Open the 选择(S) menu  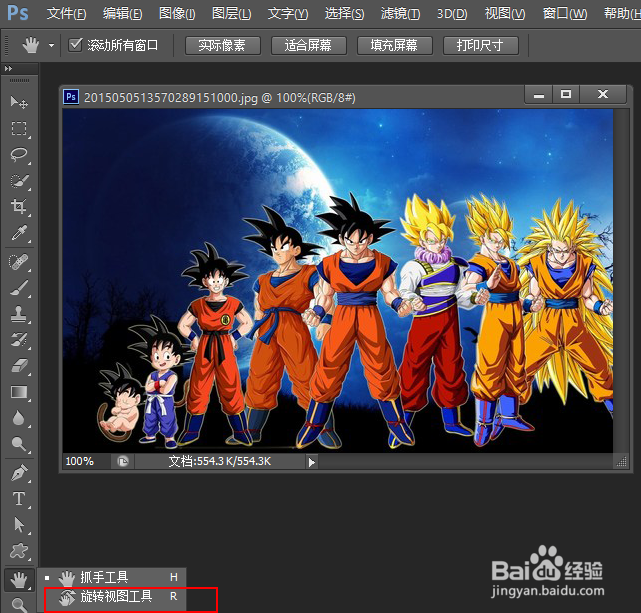tap(344, 14)
